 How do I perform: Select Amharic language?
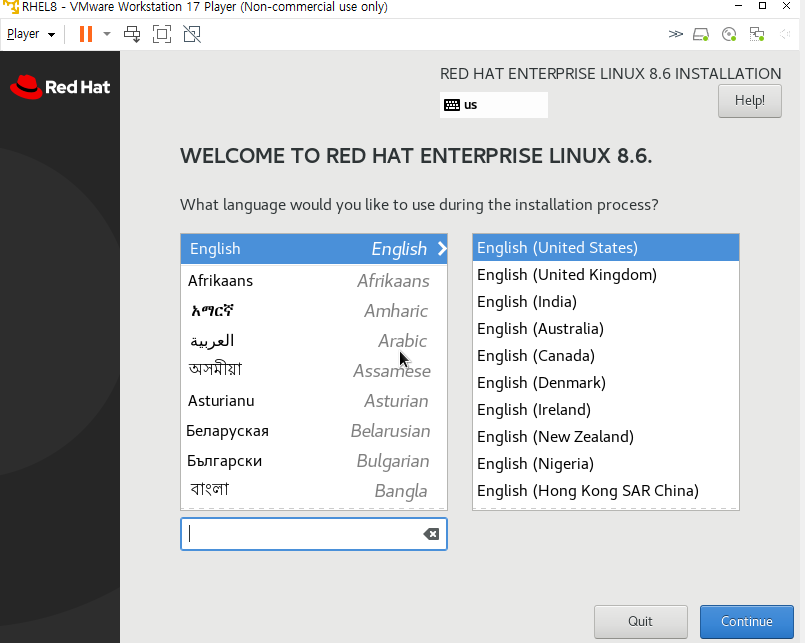314,311
